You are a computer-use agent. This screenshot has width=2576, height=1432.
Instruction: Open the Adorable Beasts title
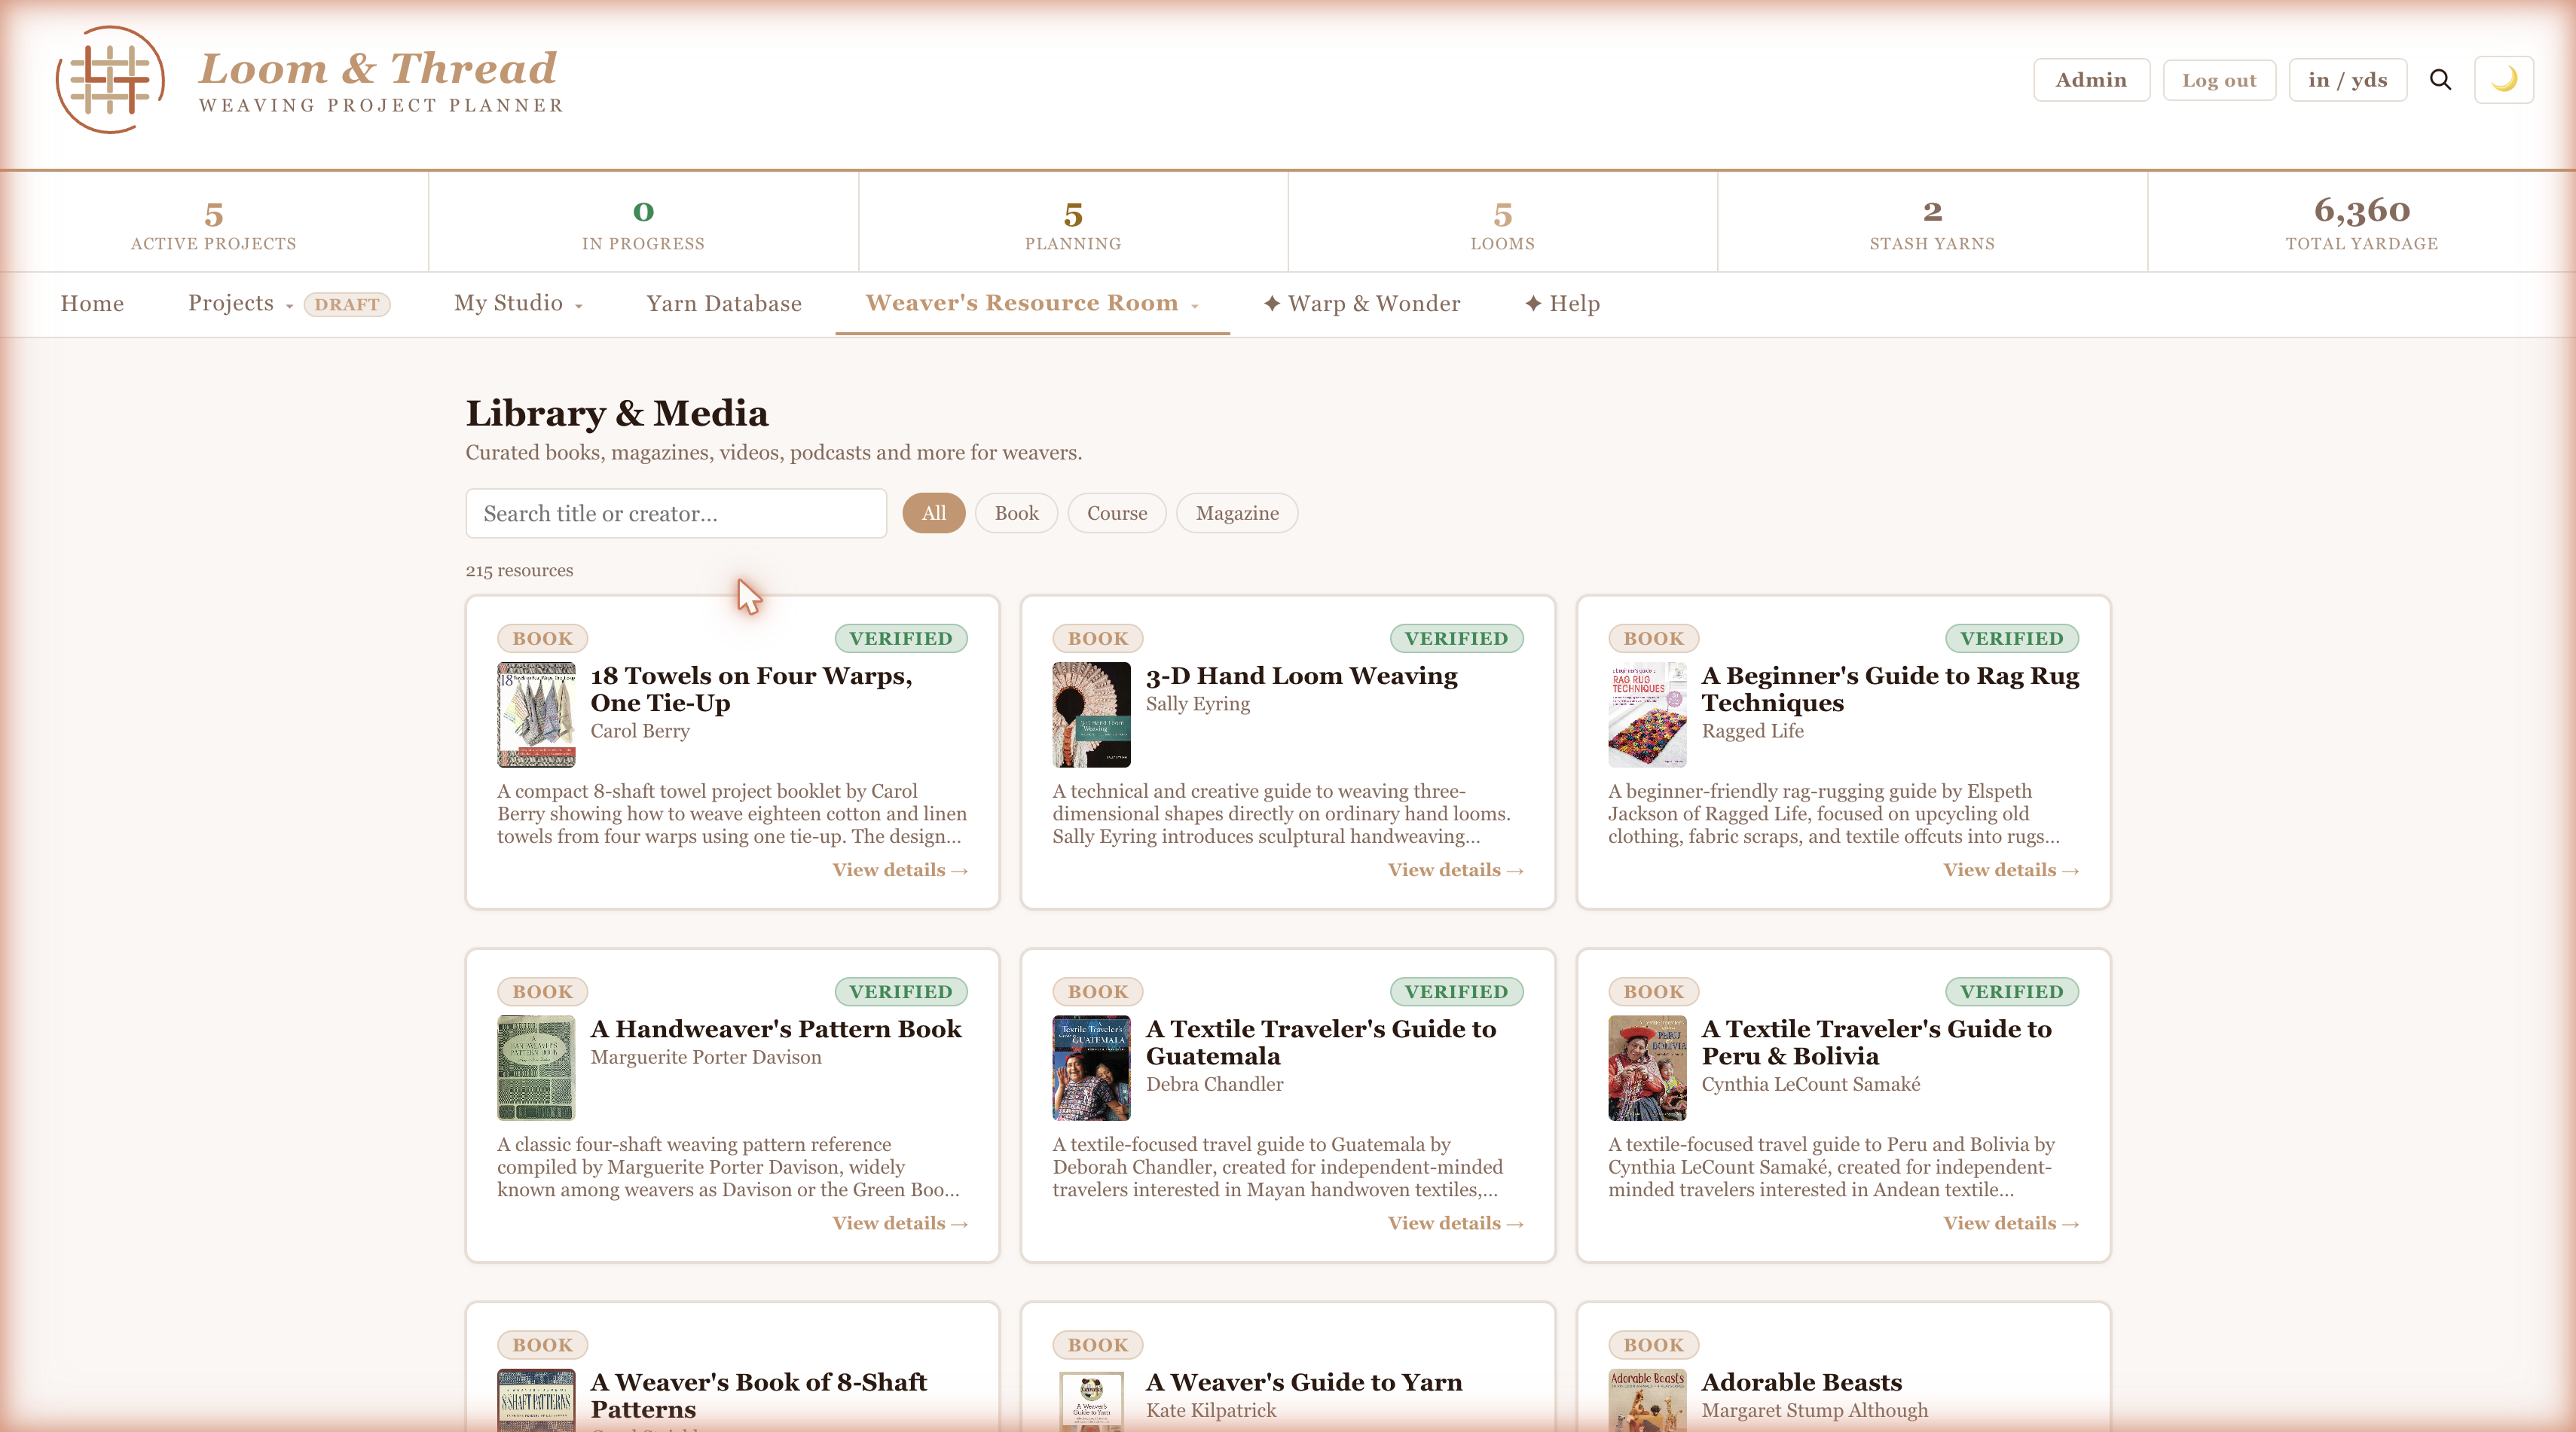coord(1802,1382)
